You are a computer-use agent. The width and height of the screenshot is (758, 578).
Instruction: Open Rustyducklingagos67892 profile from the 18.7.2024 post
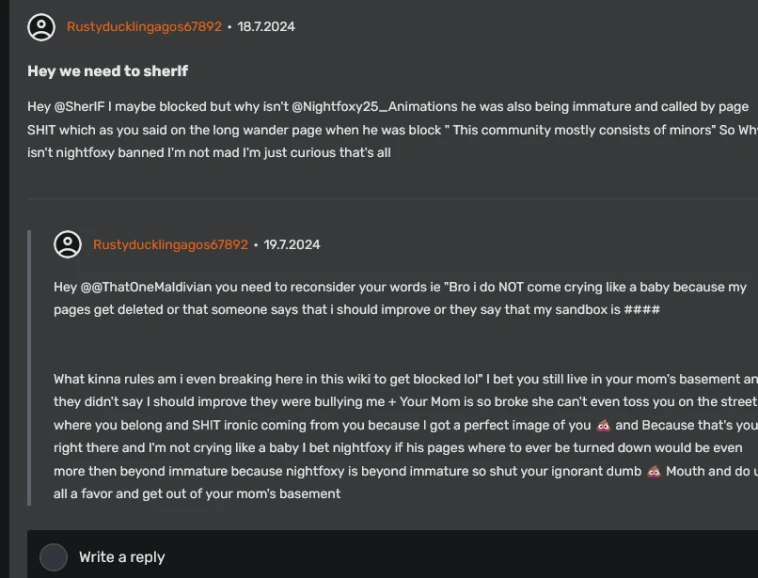pyautogui.click(x=144, y=27)
